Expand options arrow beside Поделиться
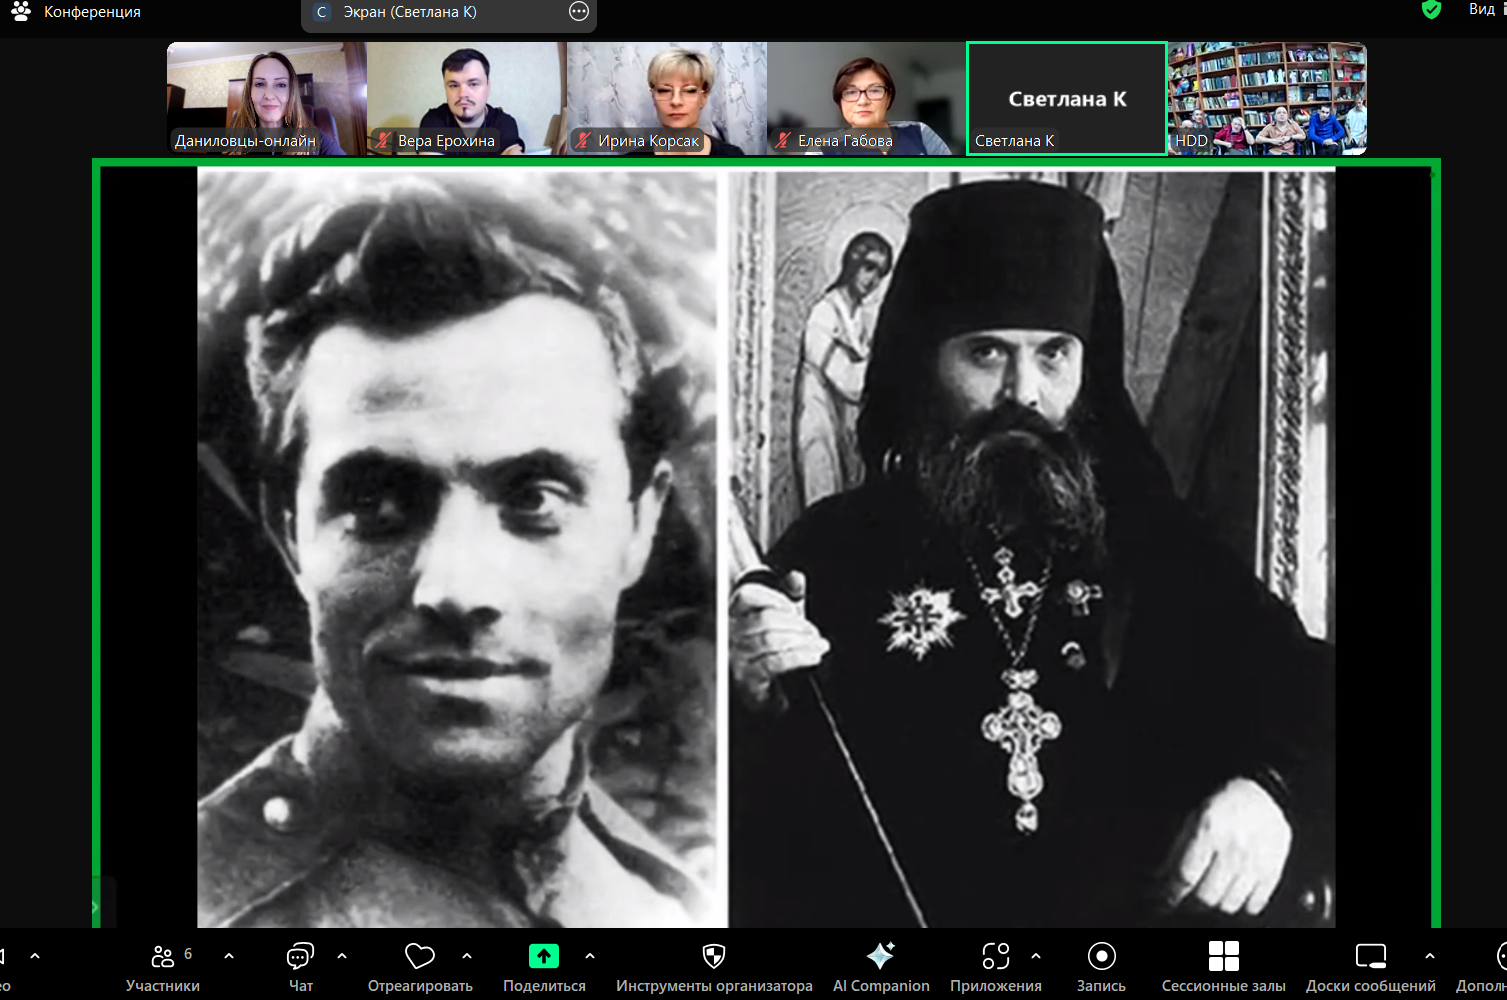The image size is (1507, 1000). point(590,956)
